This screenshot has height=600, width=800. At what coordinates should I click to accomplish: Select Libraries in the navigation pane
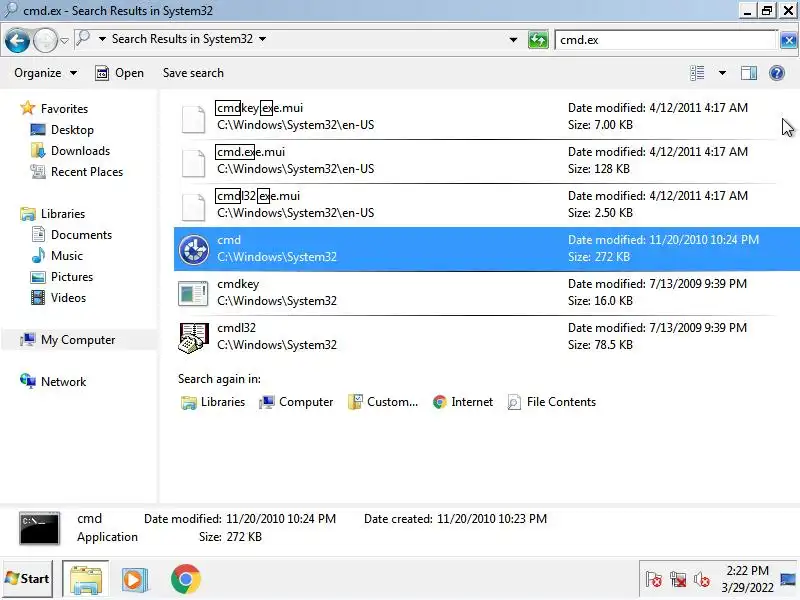pos(53,213)
